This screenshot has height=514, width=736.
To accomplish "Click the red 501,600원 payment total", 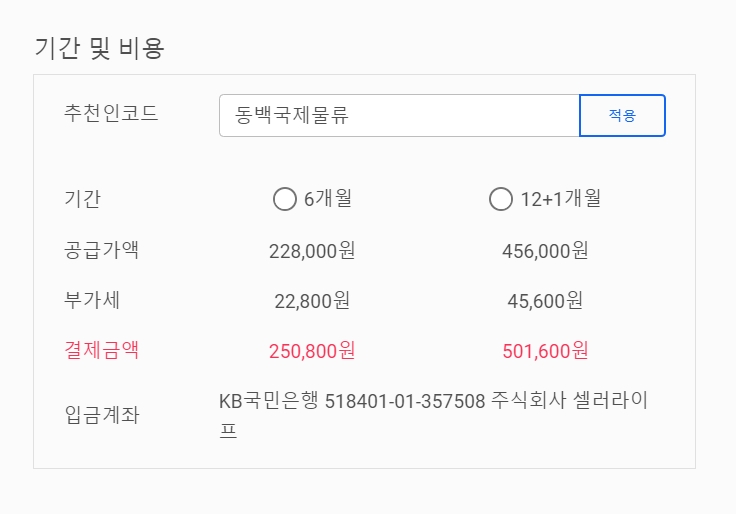I will click(545, 351).
